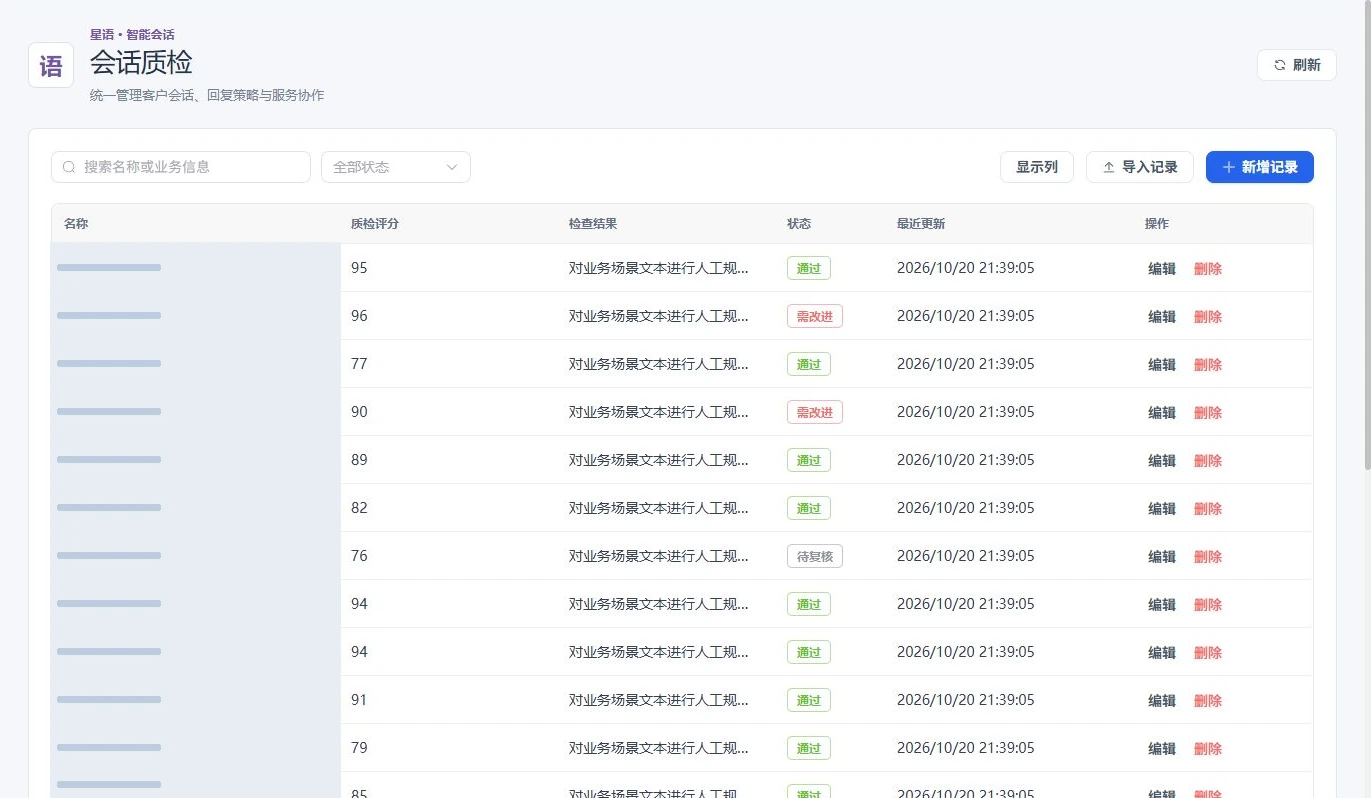Select the score cell showing 76

(x=359, y=556)
